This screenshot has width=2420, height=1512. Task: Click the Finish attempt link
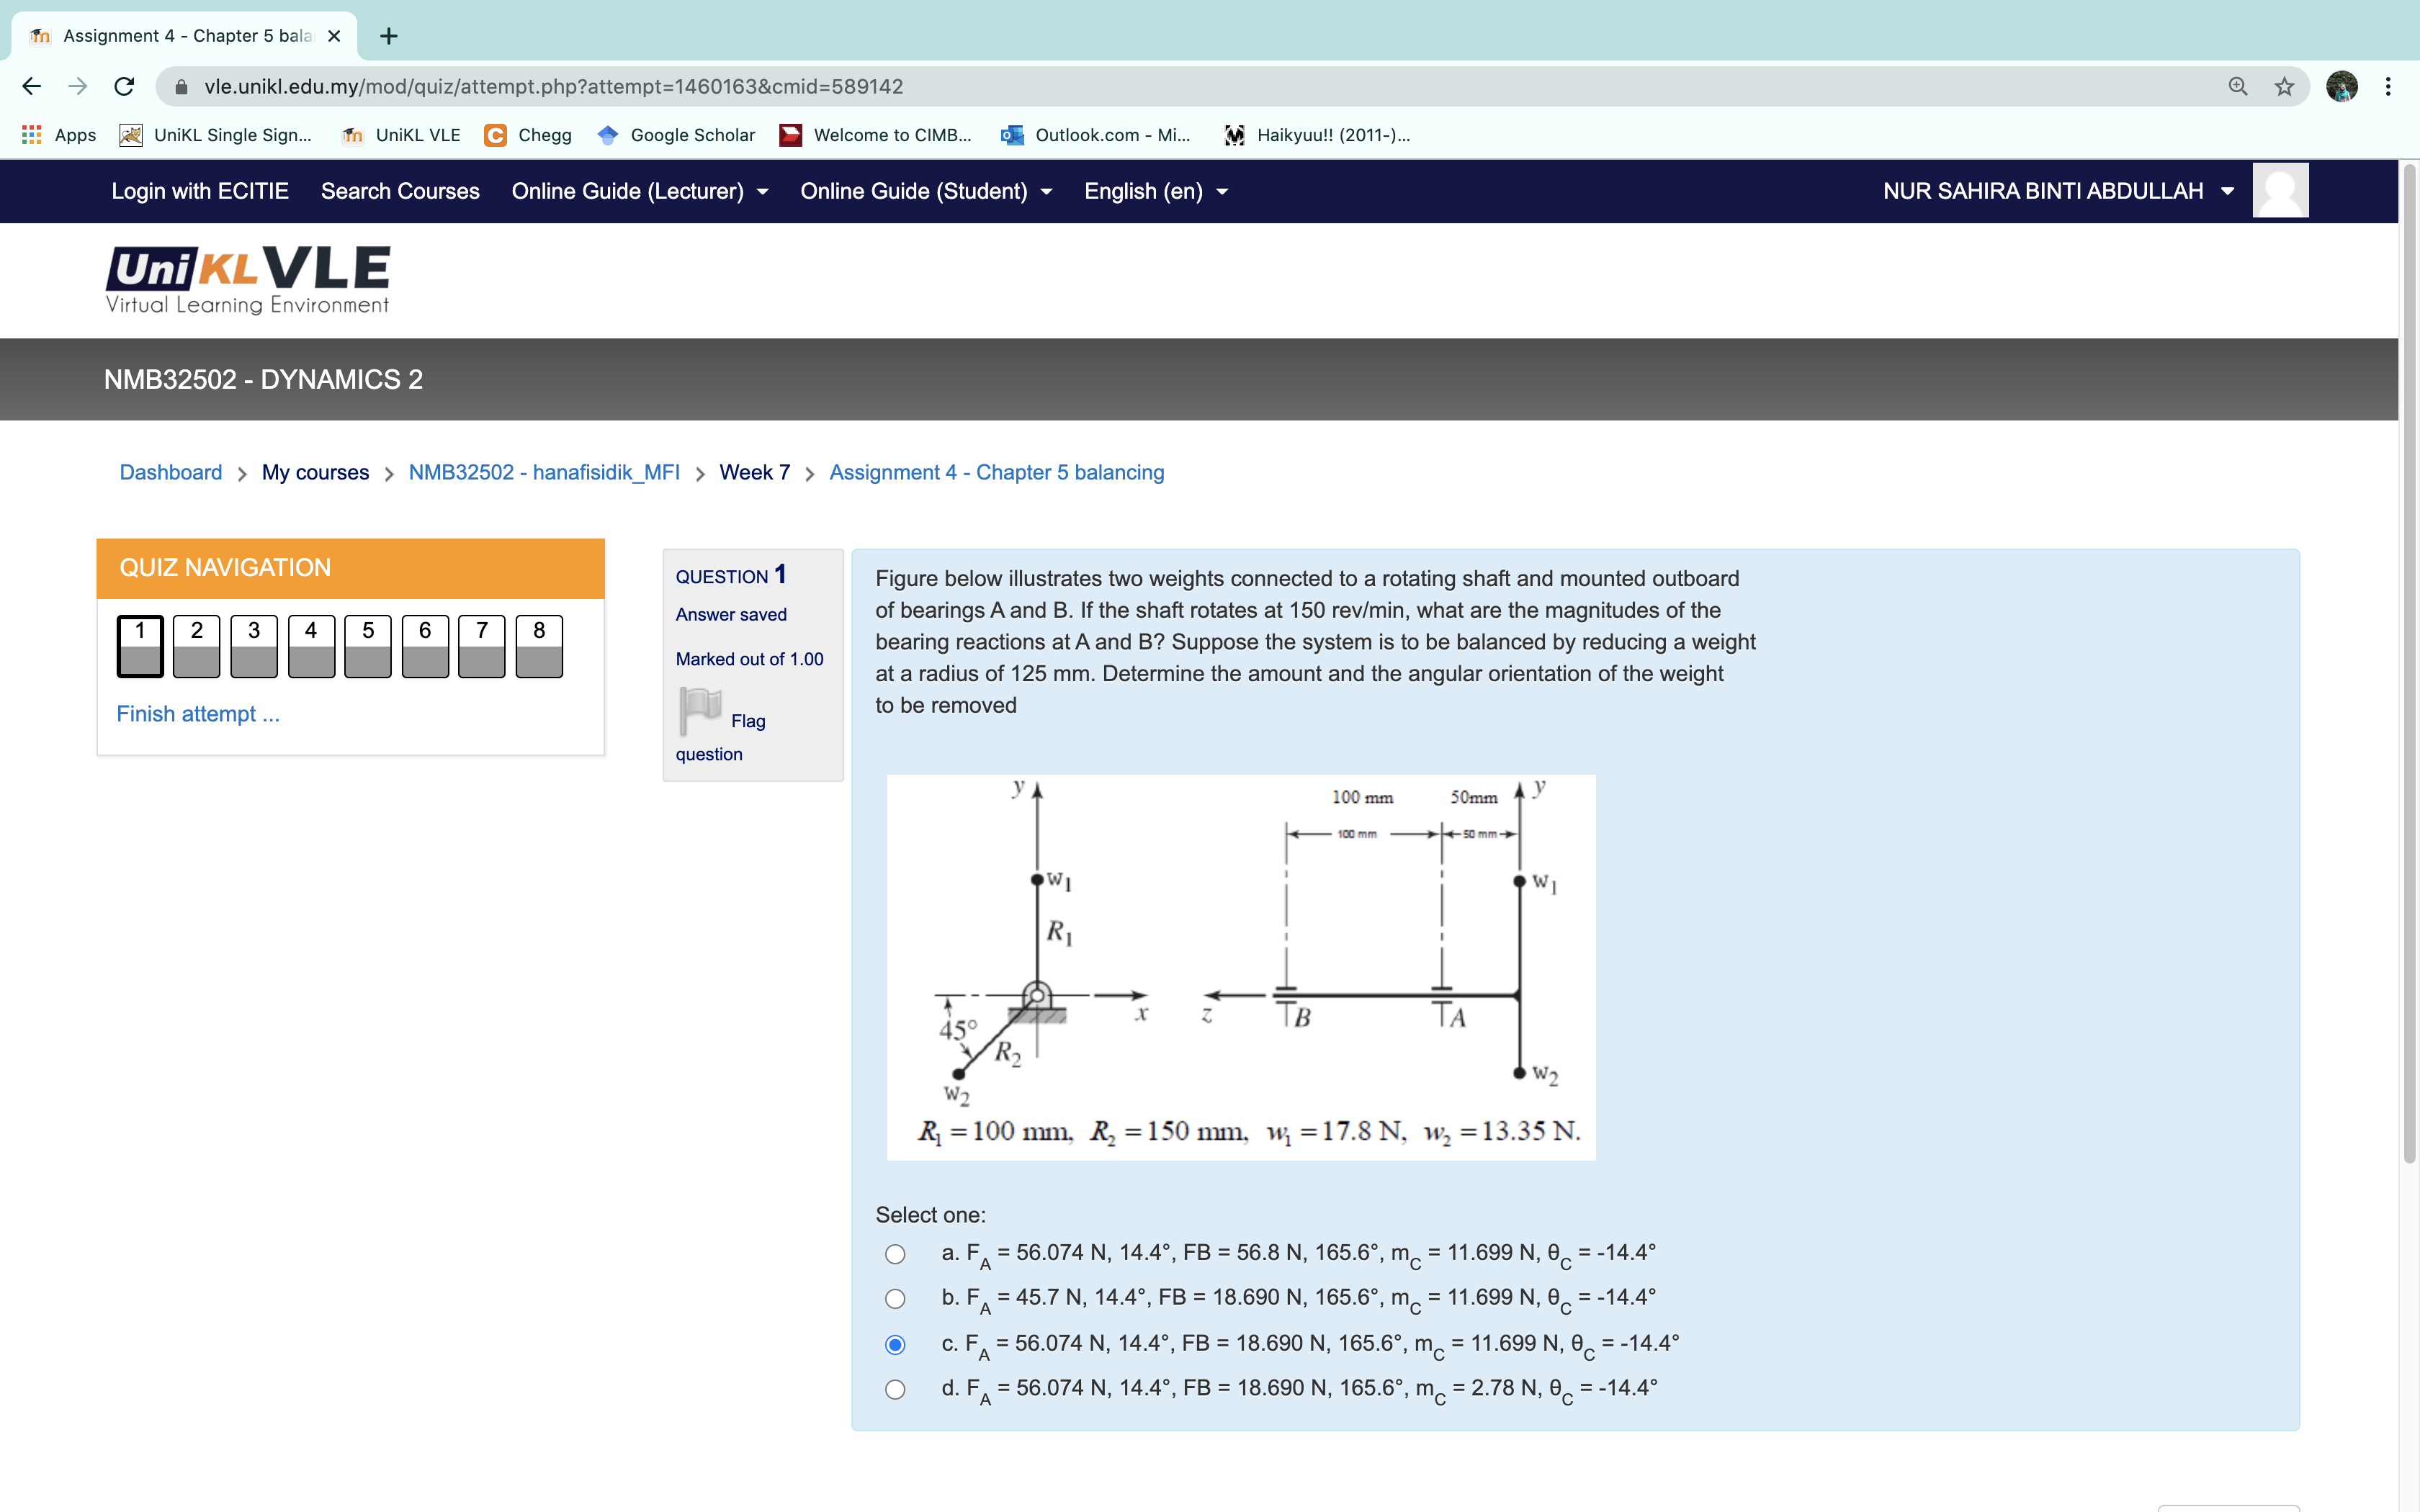198,714
